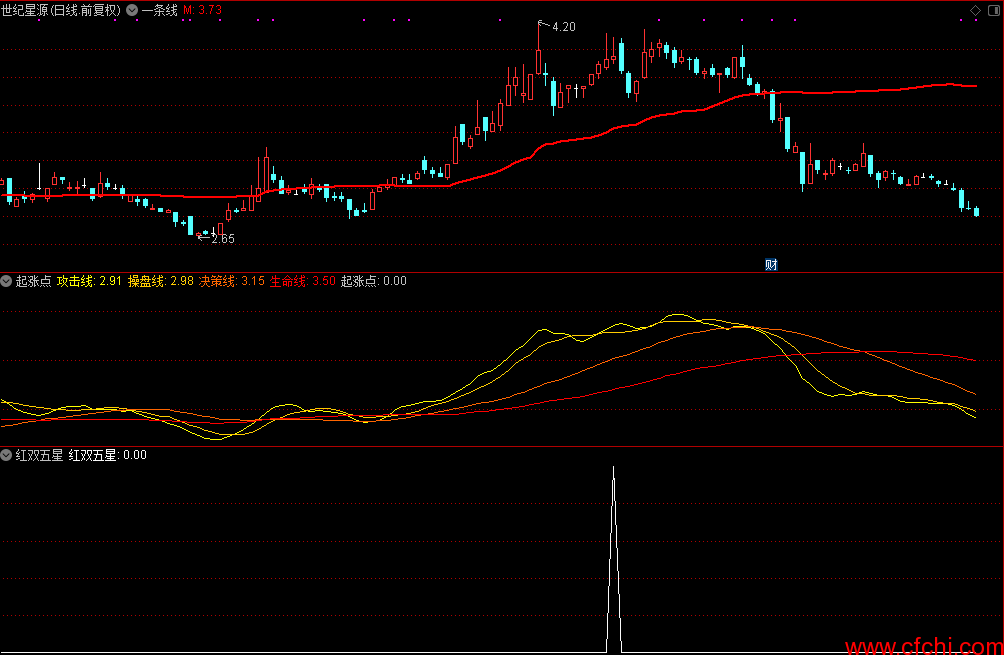This screenshot has width=1004, height=655.
Task: Click the 红双五星: 0.00 legend value
Action: click(x=108, y=455)
